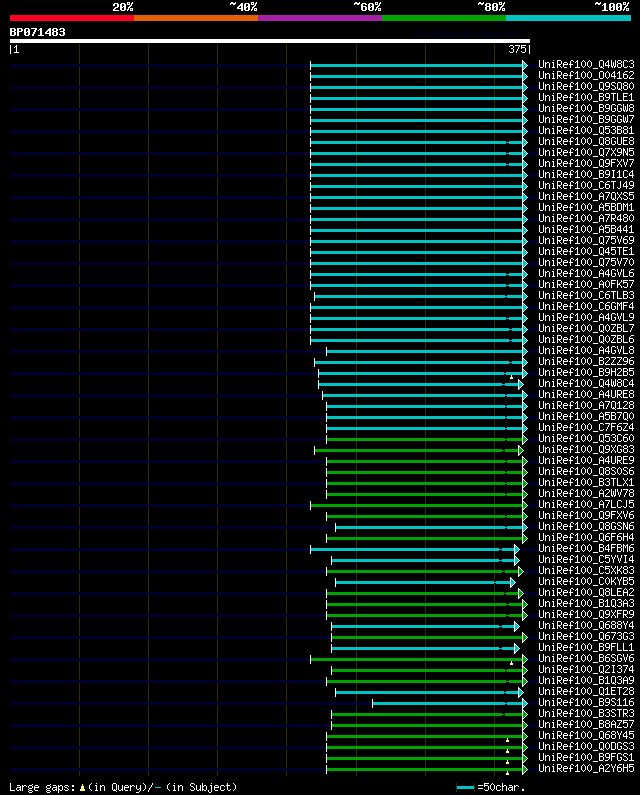Select the UniRef100_C6TJ49 label
The image size is (640, 795).
pos(586,186)
